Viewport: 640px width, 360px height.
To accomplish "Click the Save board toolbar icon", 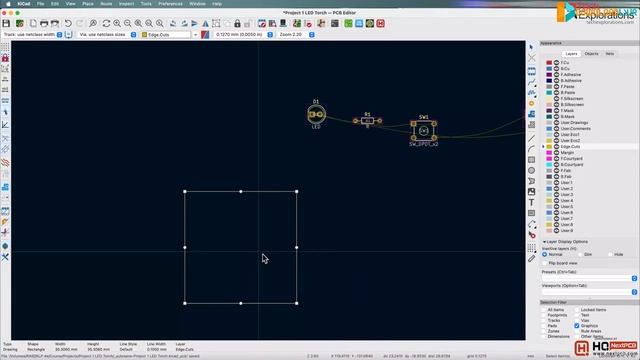I will pyautogui.click(x=6, y=24).
